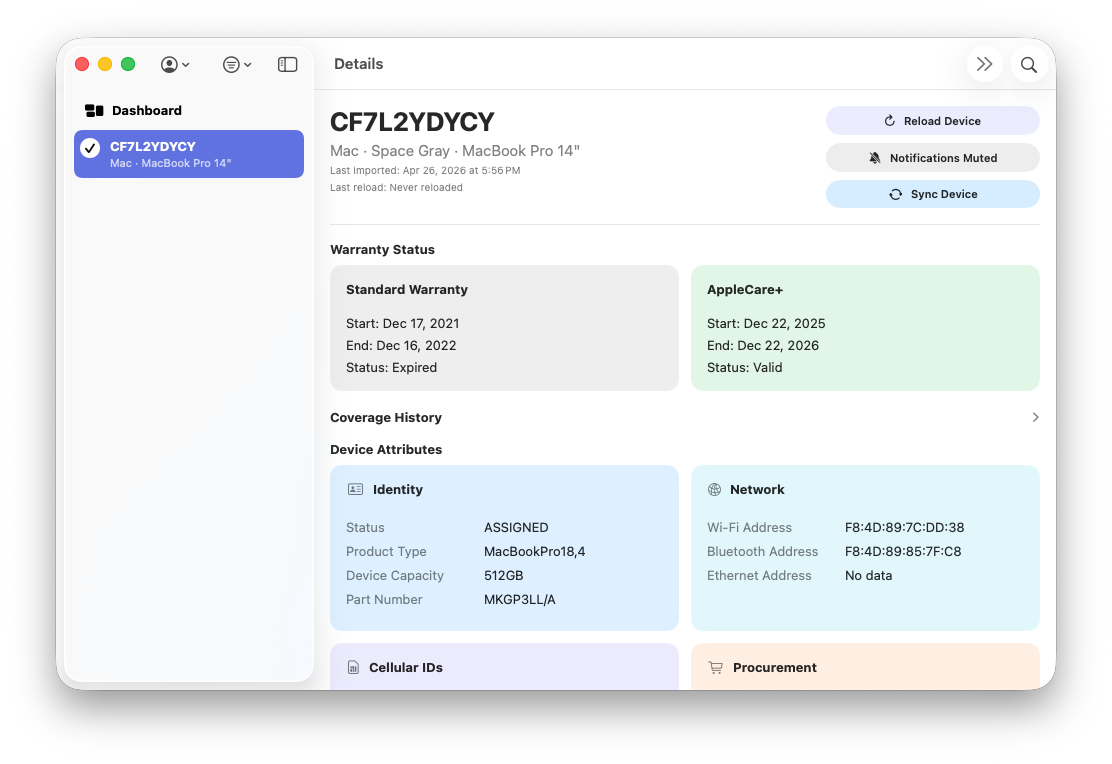The image size is (1112, 764).
Task: Click the Device Capacity value 512GB
Action: pyautogui.click(x=504, y=575)
